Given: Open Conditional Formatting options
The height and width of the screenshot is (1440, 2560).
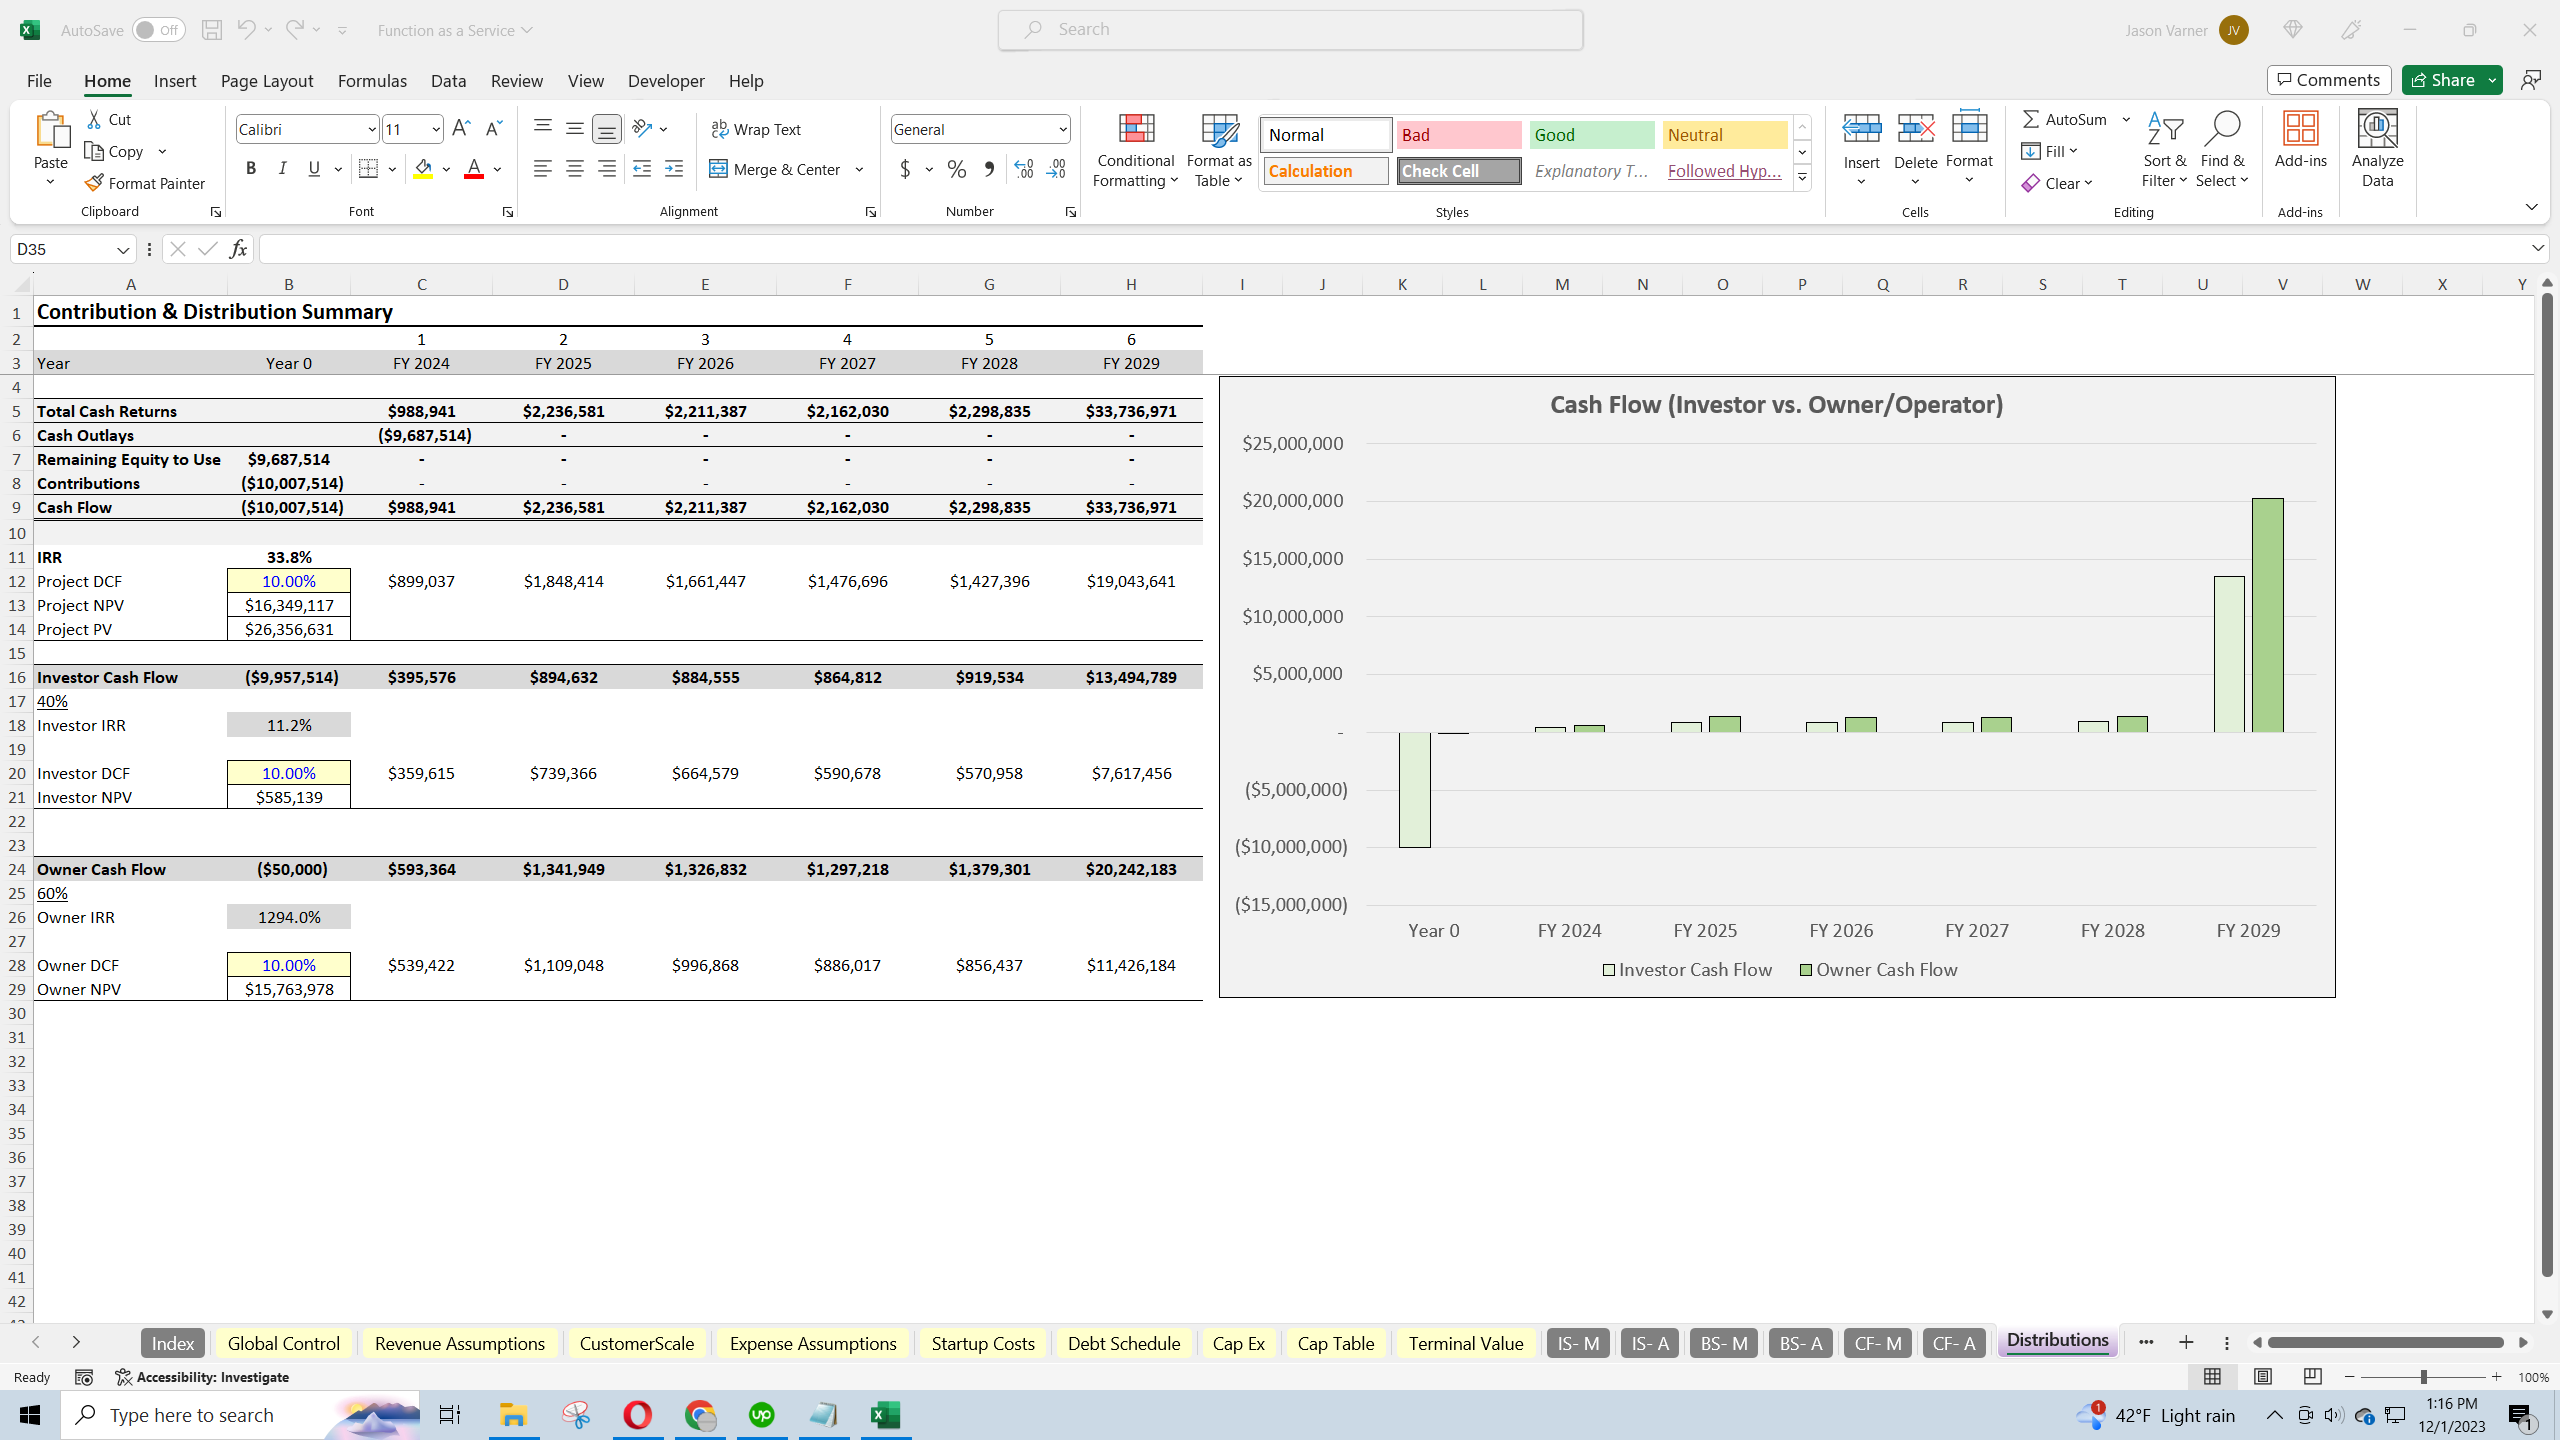Looking at the screenshot, I should tap(1134, 150).
